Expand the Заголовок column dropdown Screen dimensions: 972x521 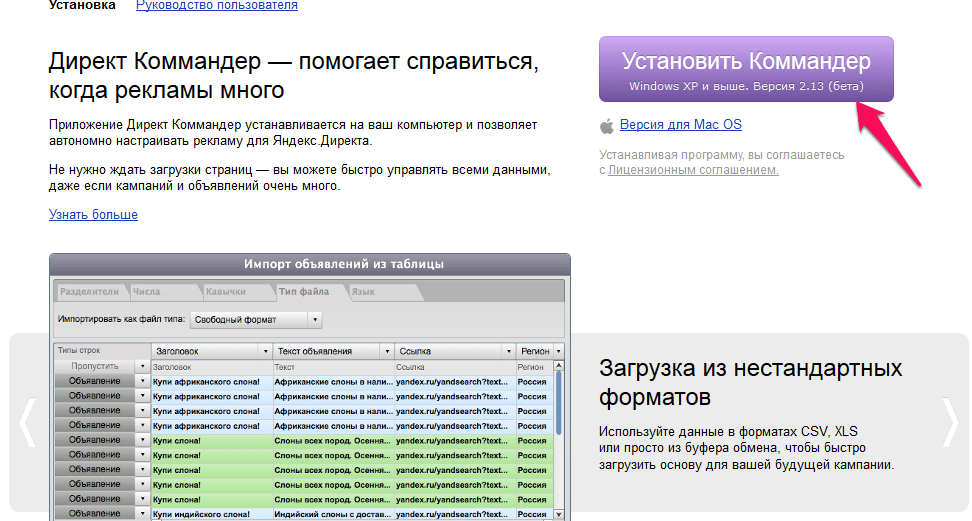coord(265,351)
